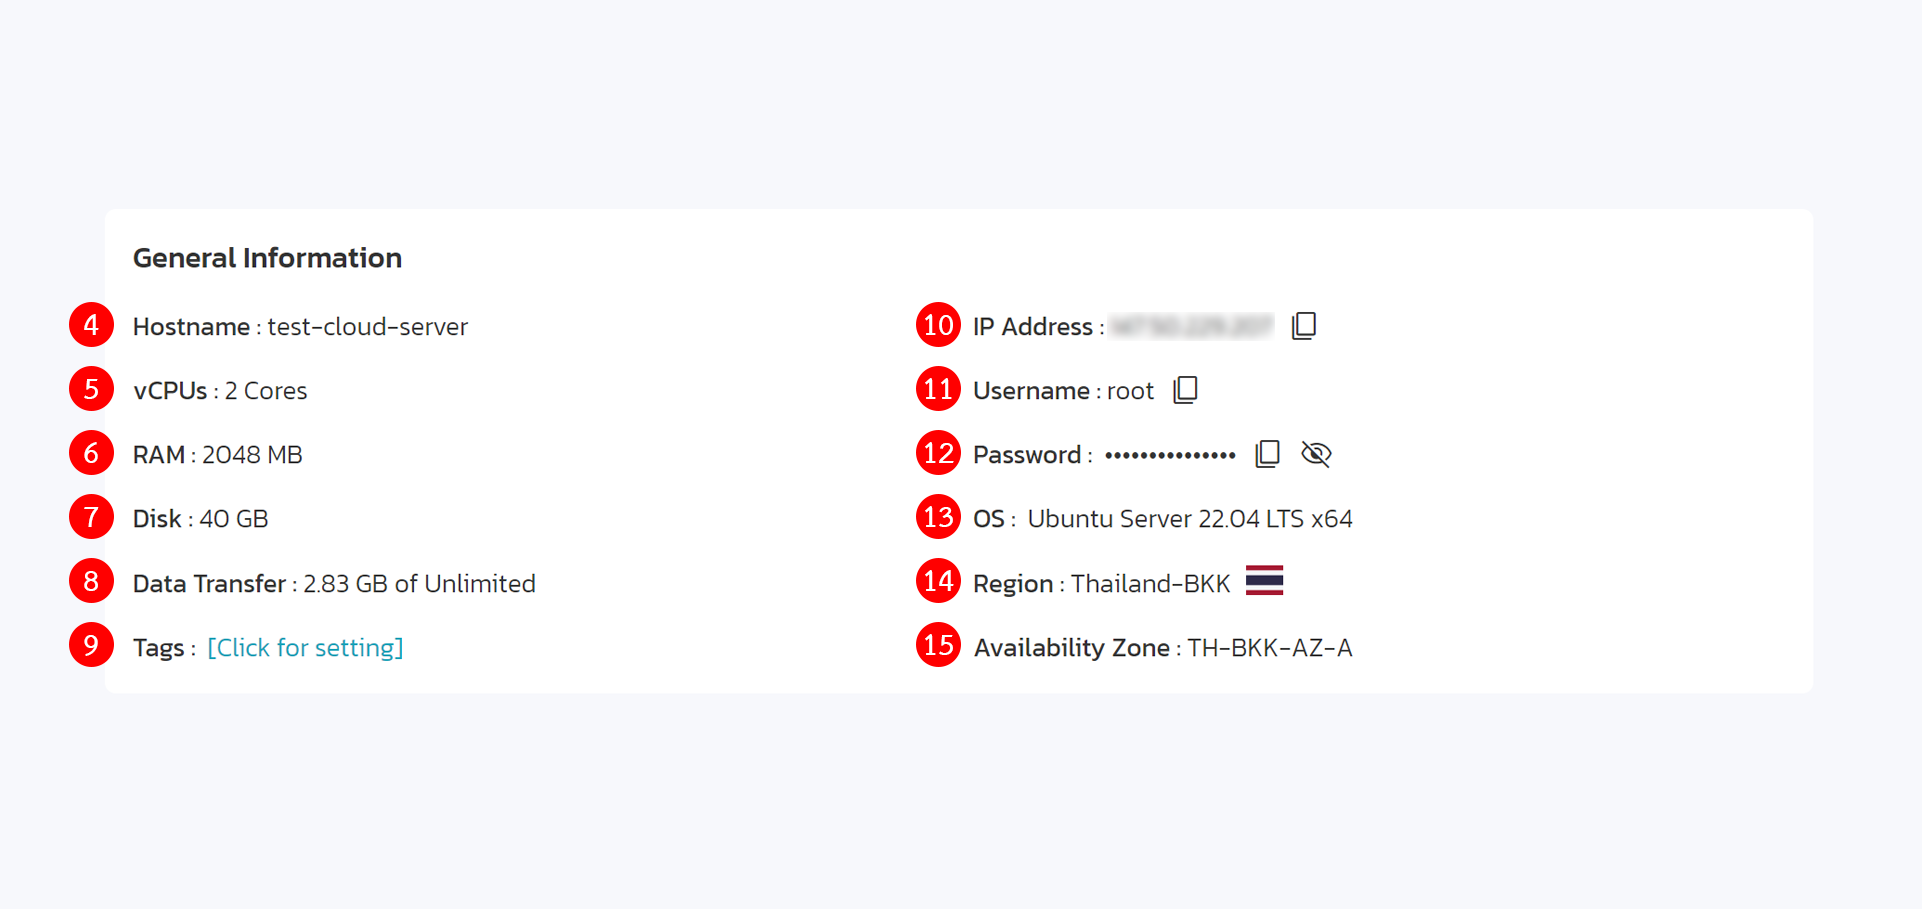The width and height of the screenshot is (1922, 909).
Task: Click red marker number 4
Action: coord(91,325)
